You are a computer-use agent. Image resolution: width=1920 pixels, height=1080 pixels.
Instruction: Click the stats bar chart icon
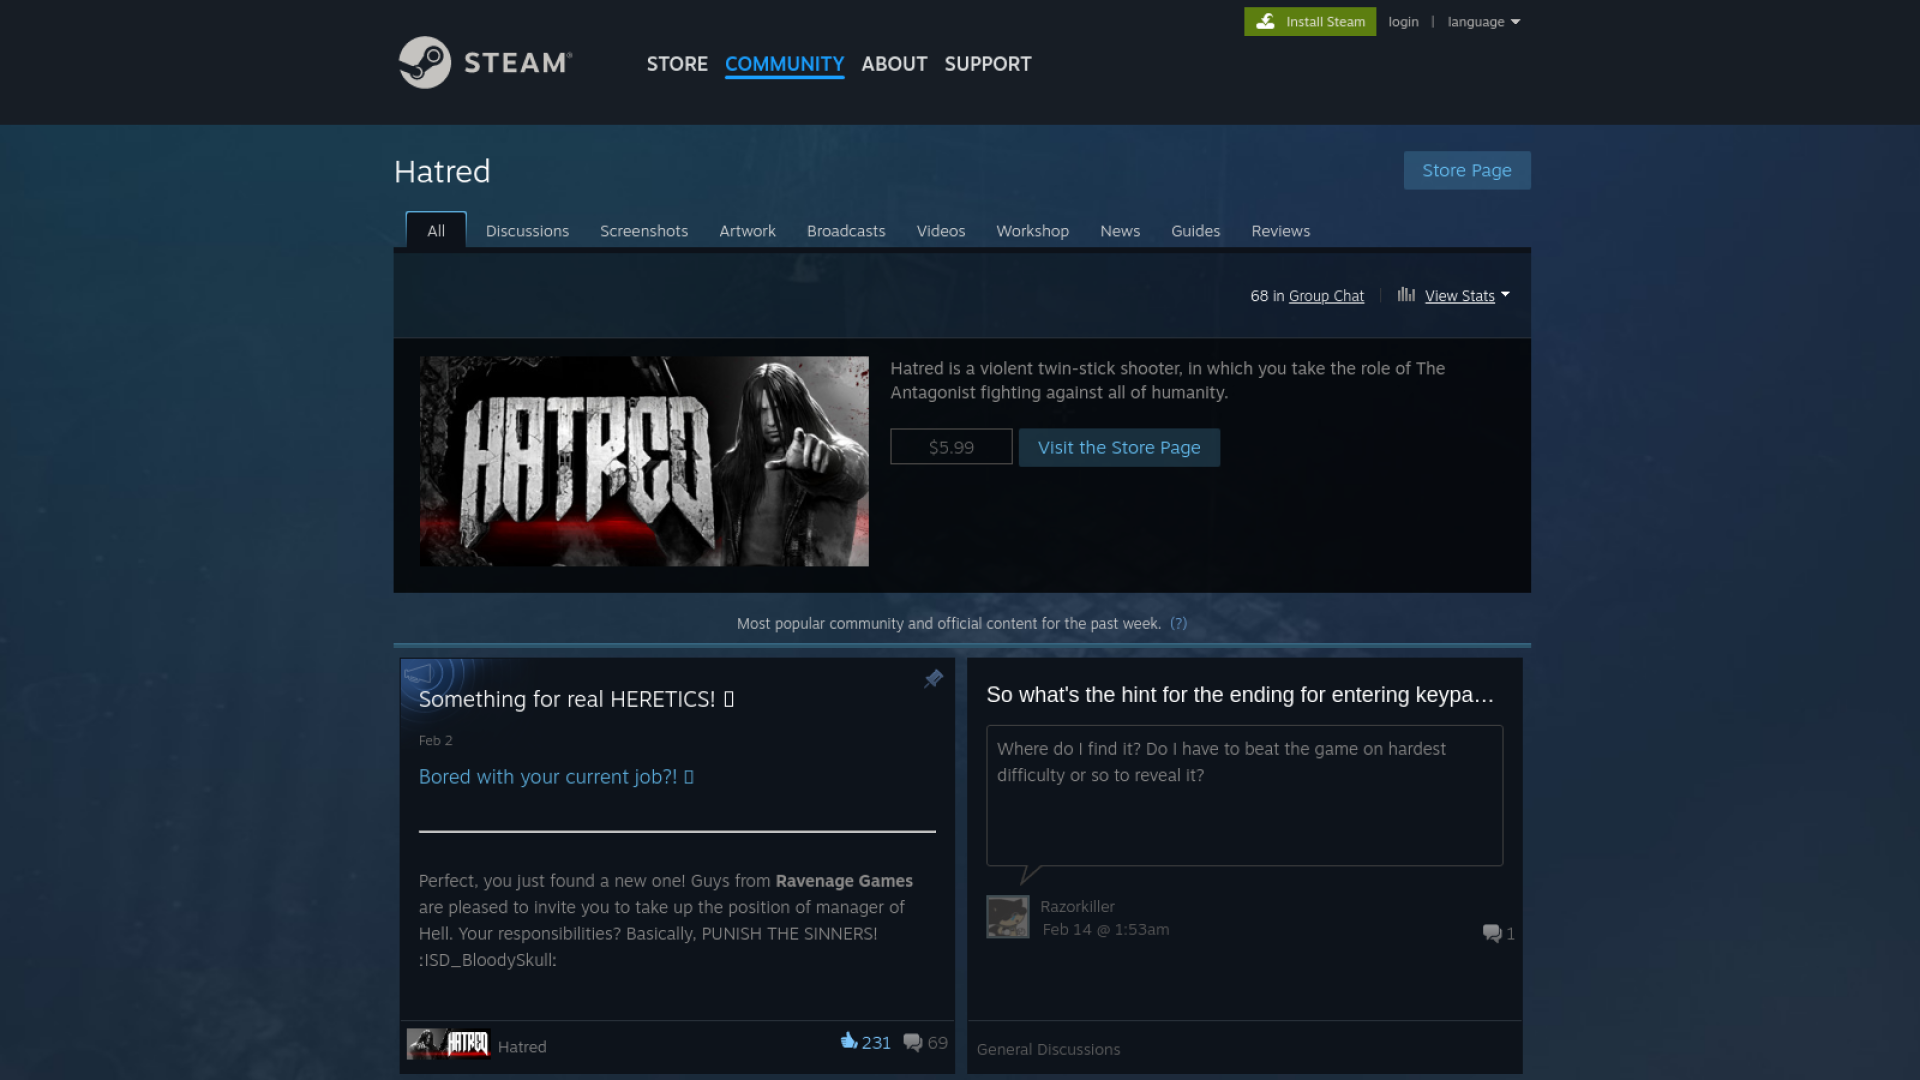pos(1406,295)
